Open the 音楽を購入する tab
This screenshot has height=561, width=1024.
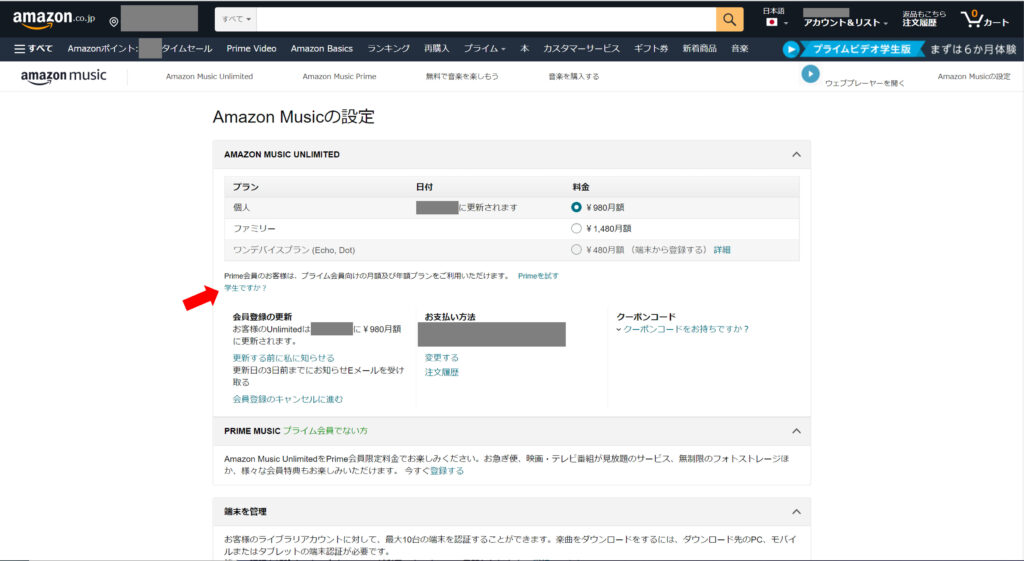(573, 76)
